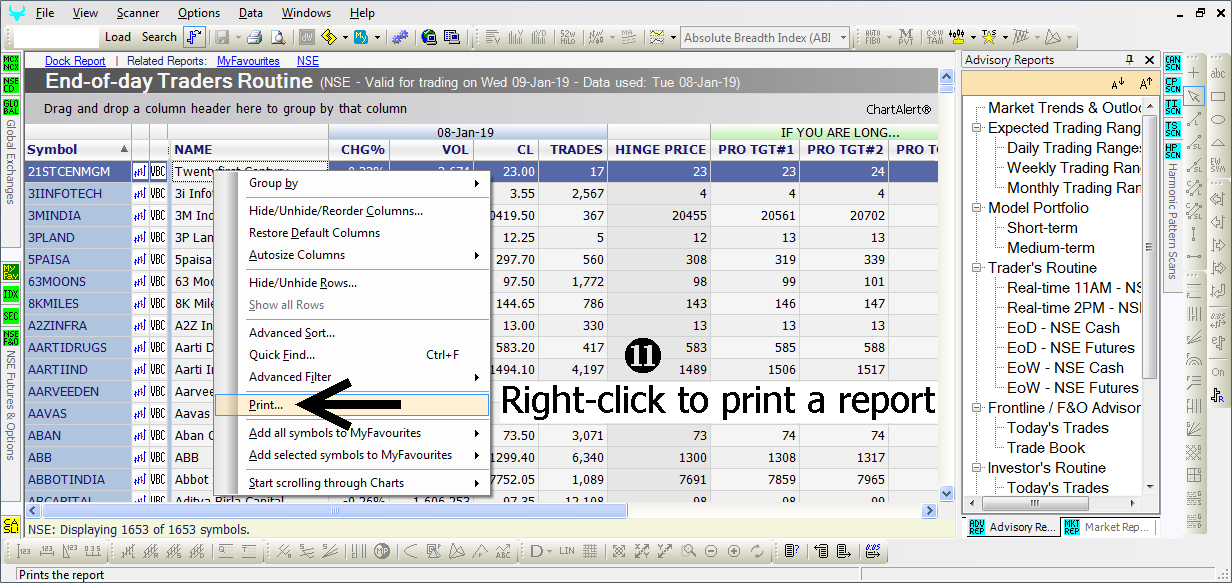Collapse the Frontline / F&O Advisory node
The height and width of the screenshot is (583, 1232).
point(977,408)
